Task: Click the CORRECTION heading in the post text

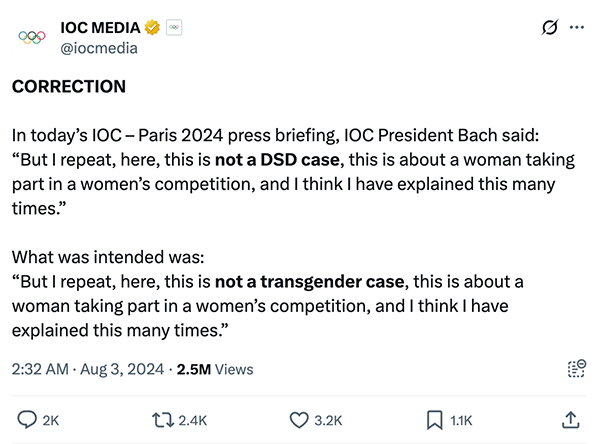Action: (x=69, y=86)
